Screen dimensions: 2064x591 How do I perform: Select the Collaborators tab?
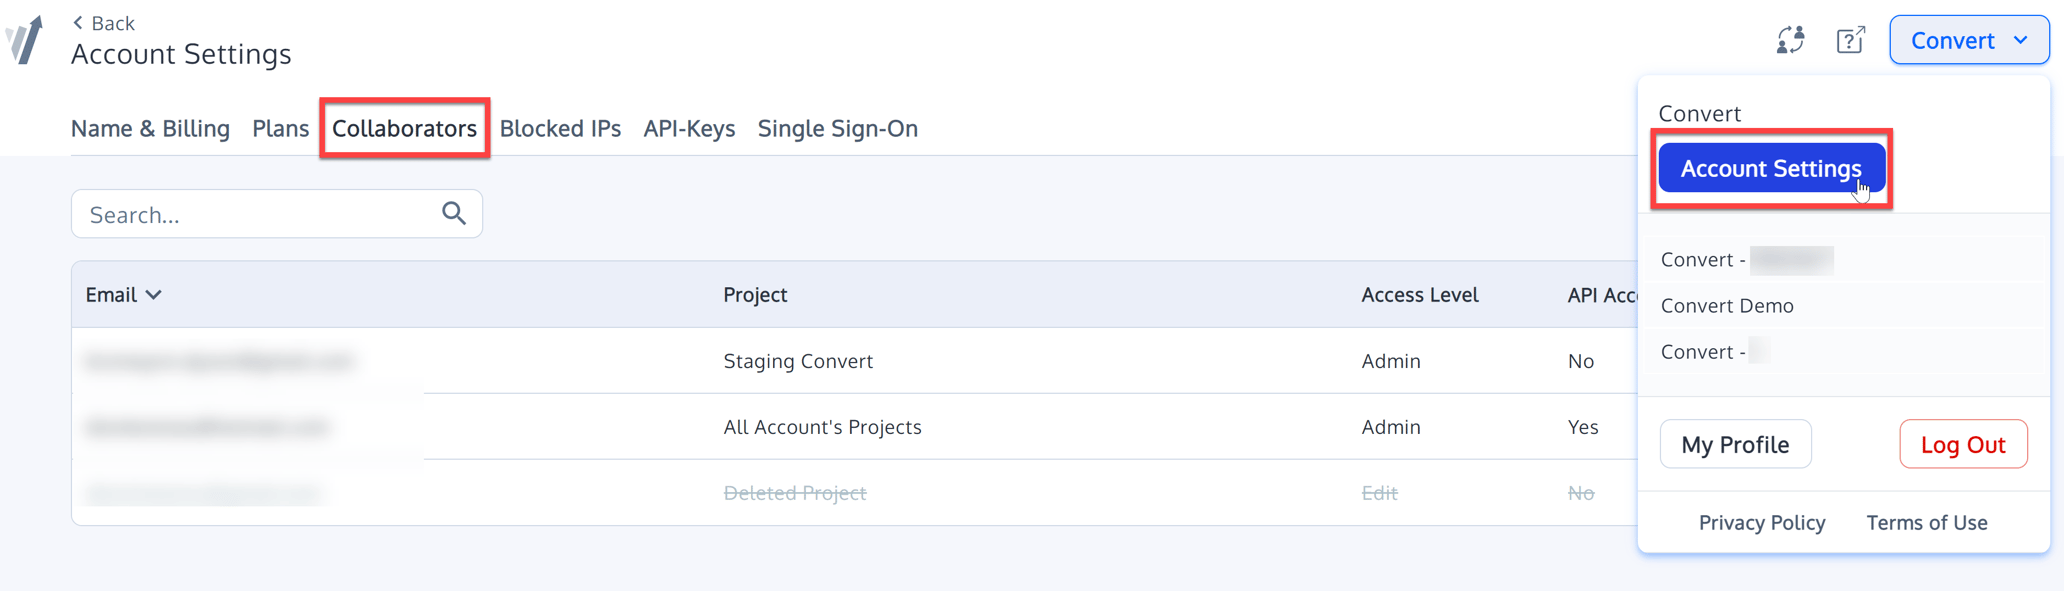tap(404, 128)
